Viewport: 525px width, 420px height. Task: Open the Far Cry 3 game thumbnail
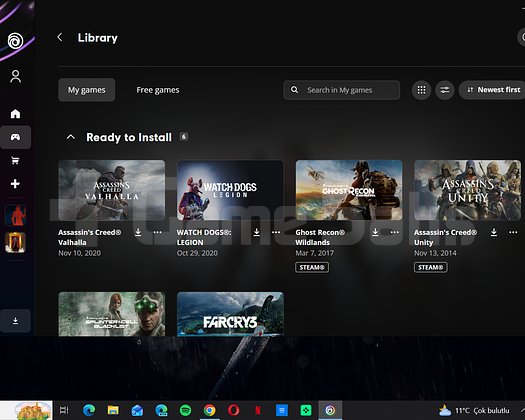[230, 314]
